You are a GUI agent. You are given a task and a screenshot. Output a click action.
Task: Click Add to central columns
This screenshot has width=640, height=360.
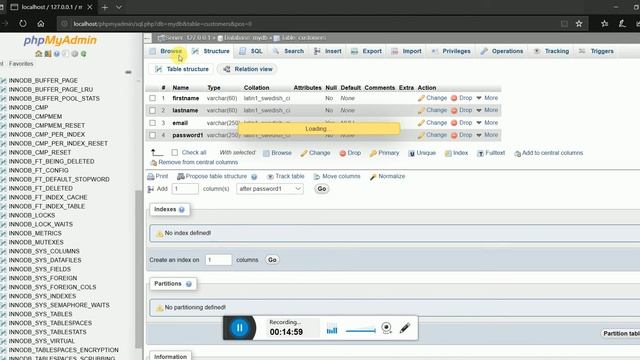[x=549, y=153]
